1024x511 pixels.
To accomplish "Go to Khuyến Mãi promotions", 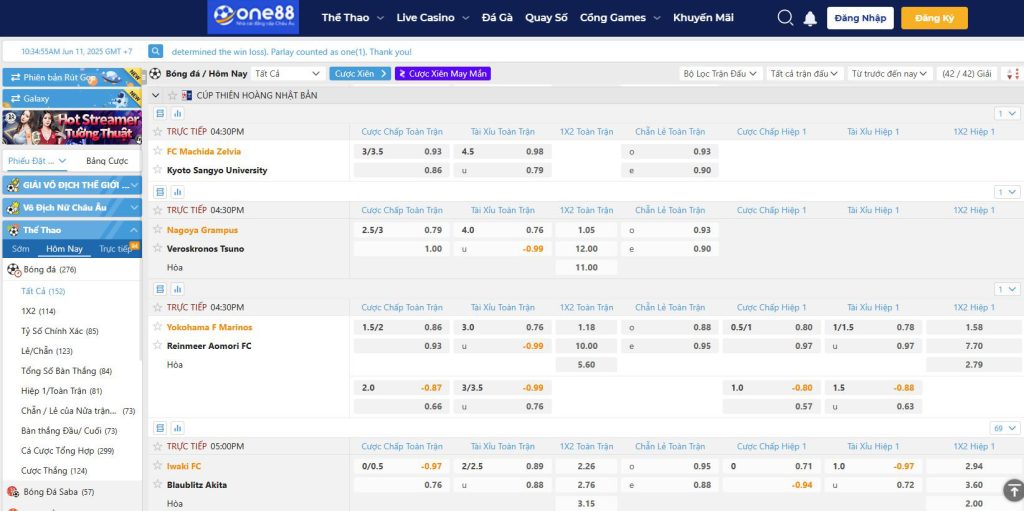I will tap(703, 18).
